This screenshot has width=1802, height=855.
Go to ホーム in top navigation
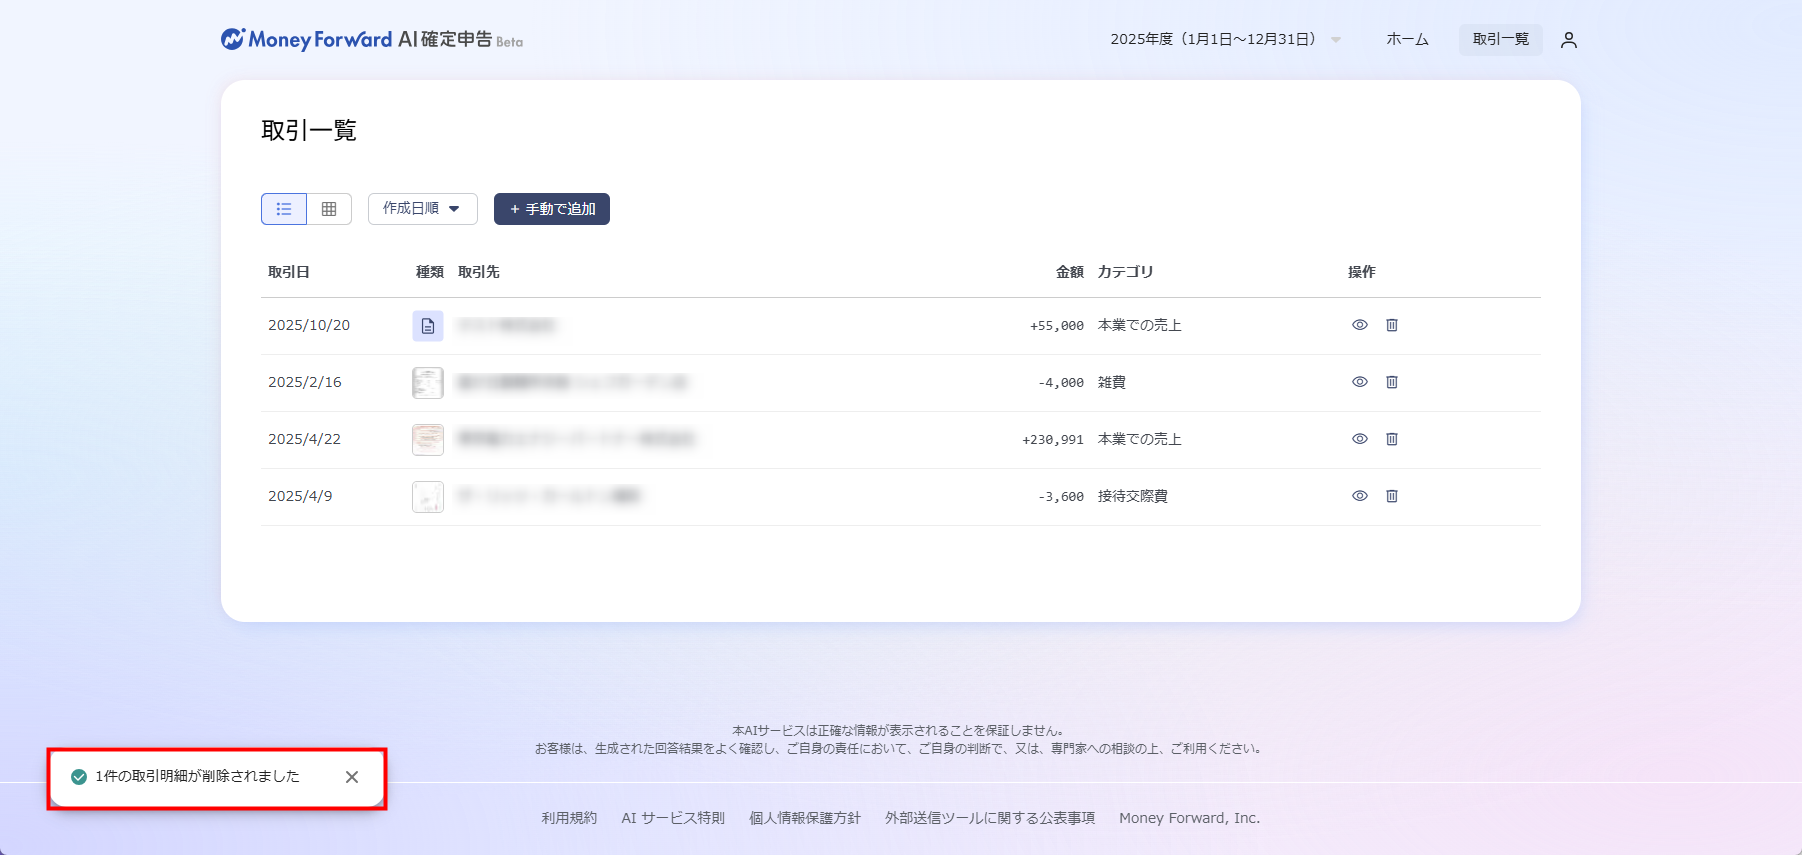click(x=1407, y=40)
